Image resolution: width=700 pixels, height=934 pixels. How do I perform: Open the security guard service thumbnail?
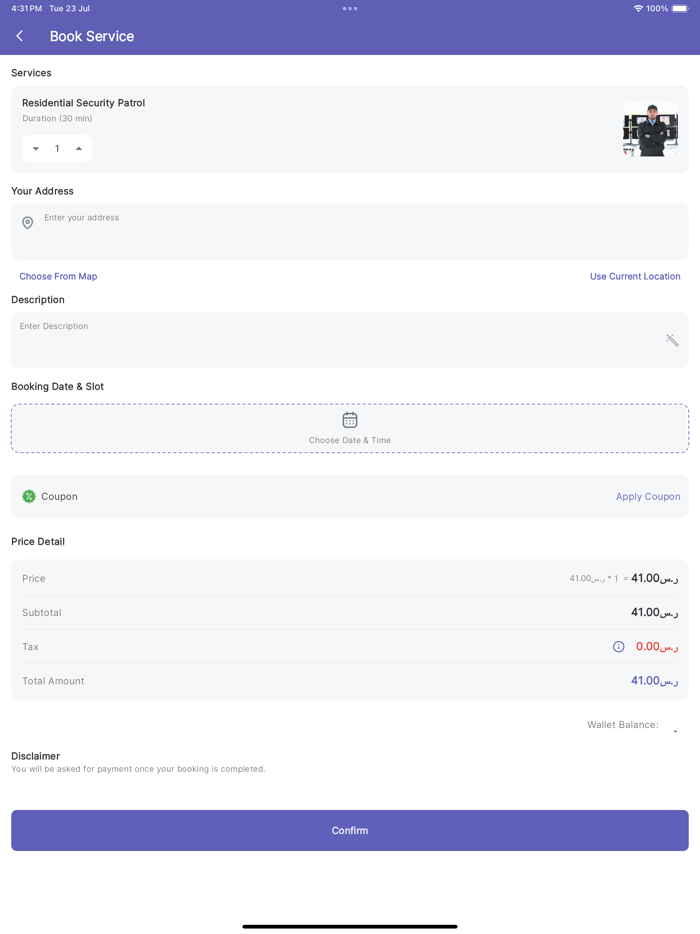tap(650, 129)
